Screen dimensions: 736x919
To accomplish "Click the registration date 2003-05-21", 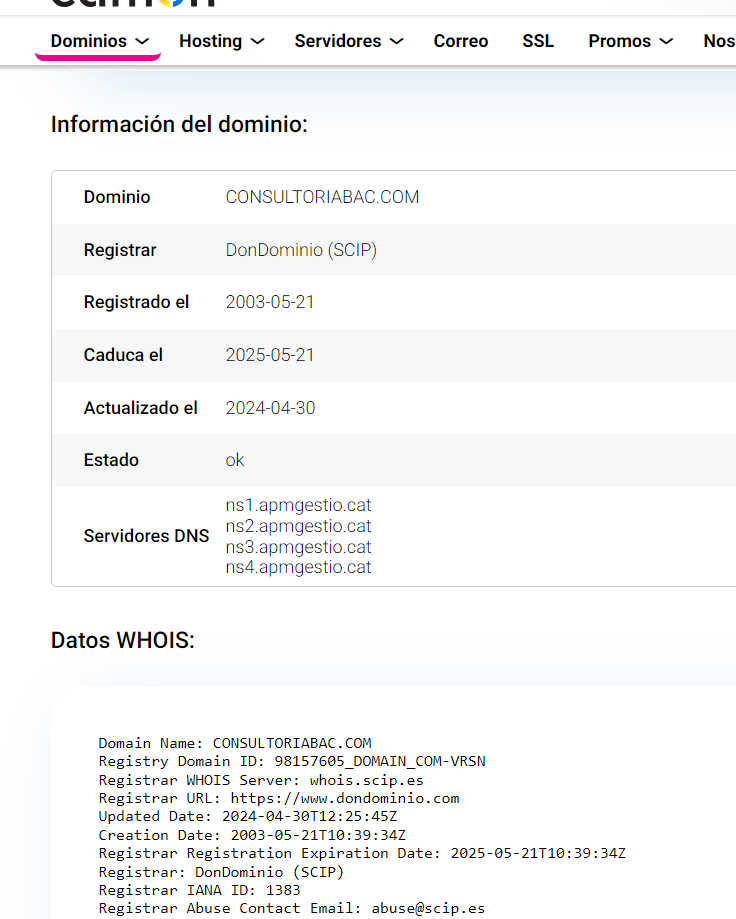I will (x=270, y=302).
